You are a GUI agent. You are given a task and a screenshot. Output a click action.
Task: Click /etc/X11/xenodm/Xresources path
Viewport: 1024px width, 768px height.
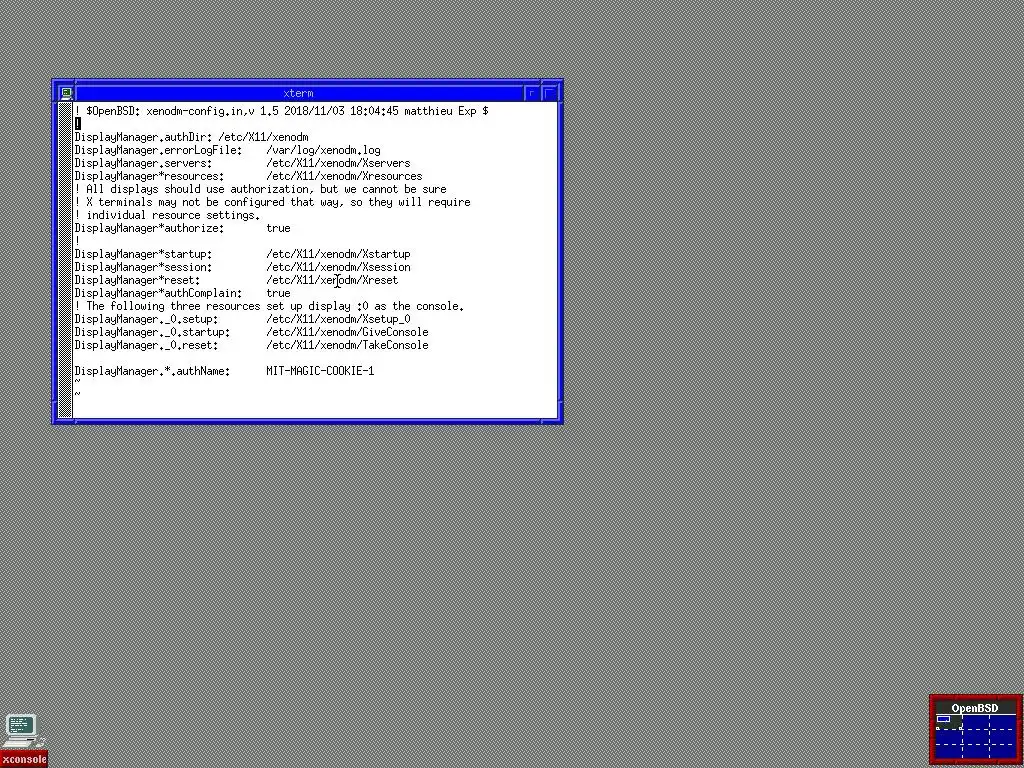pos(344,176)
